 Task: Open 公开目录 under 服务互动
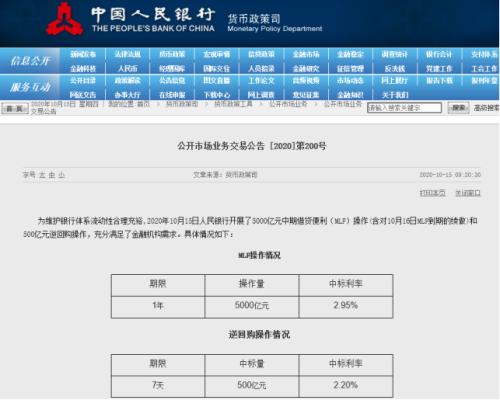pos(83,81)
